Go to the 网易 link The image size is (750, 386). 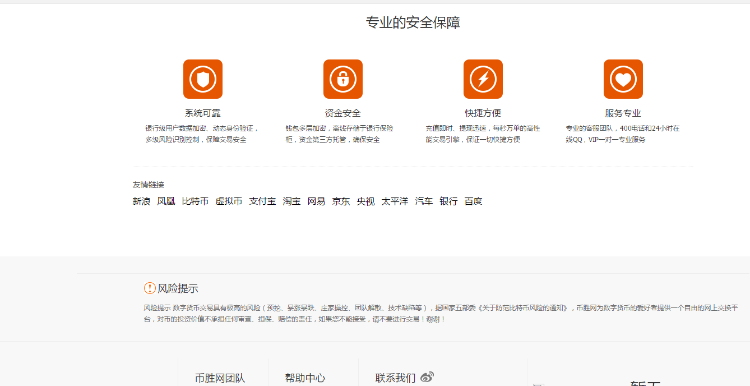coord(316,201)
